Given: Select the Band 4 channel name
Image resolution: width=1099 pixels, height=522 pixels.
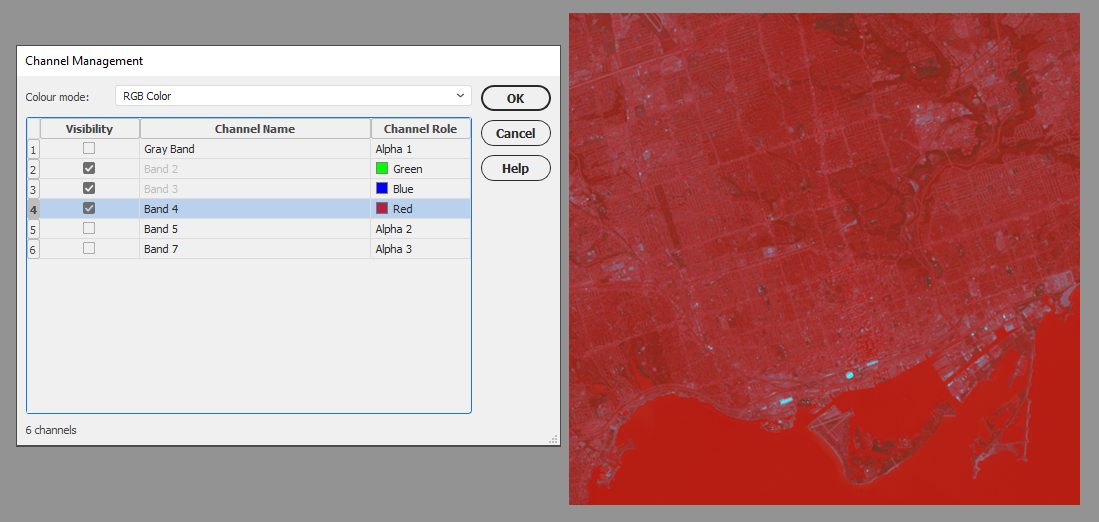Looking at the screenshot, I should (161, 209).
